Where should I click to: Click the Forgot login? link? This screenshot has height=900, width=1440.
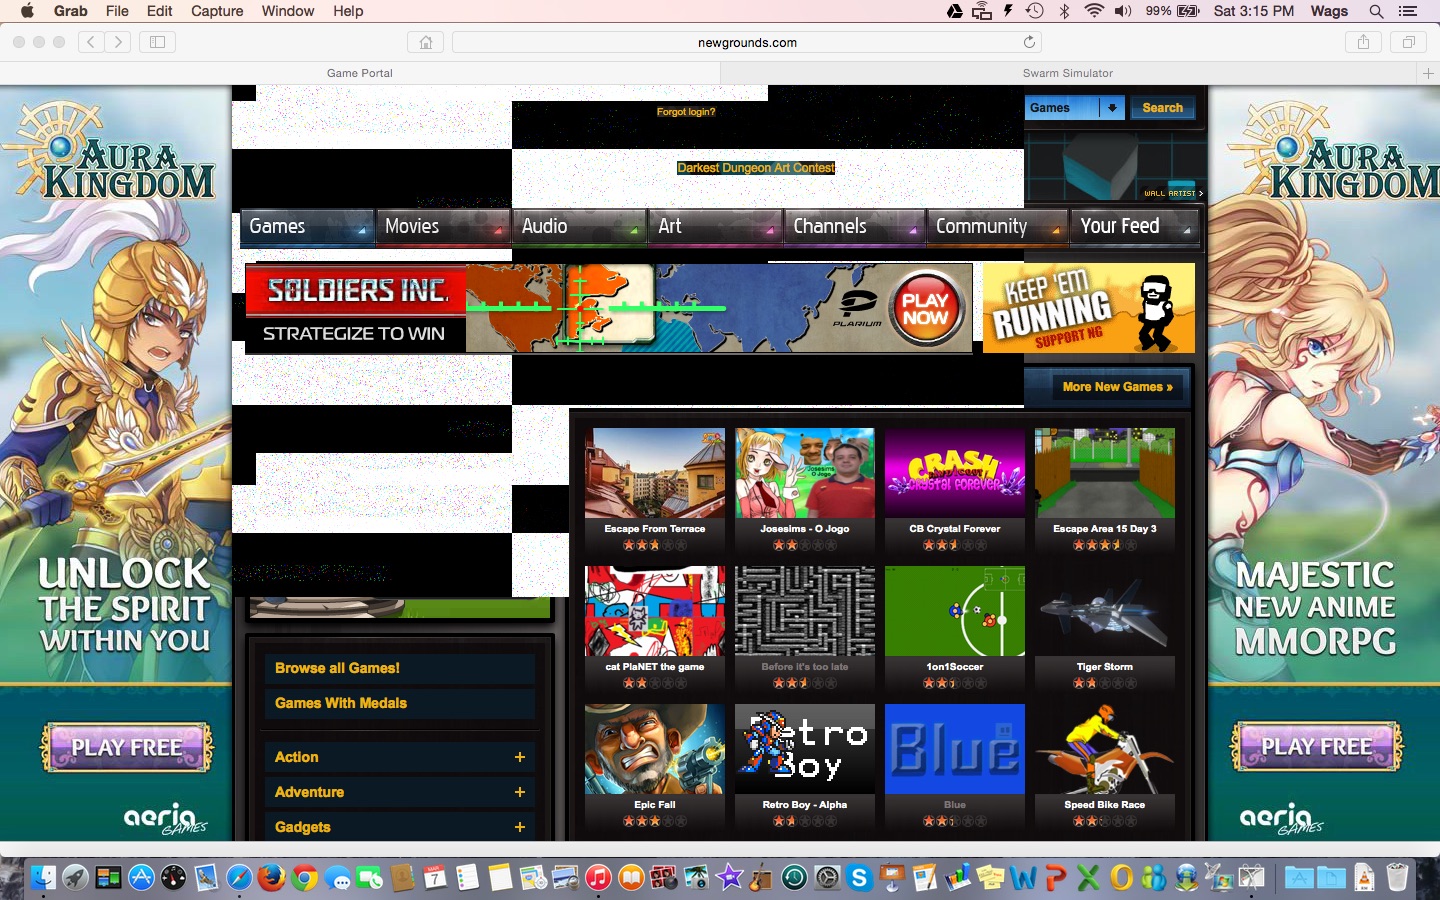coord(686,112)
